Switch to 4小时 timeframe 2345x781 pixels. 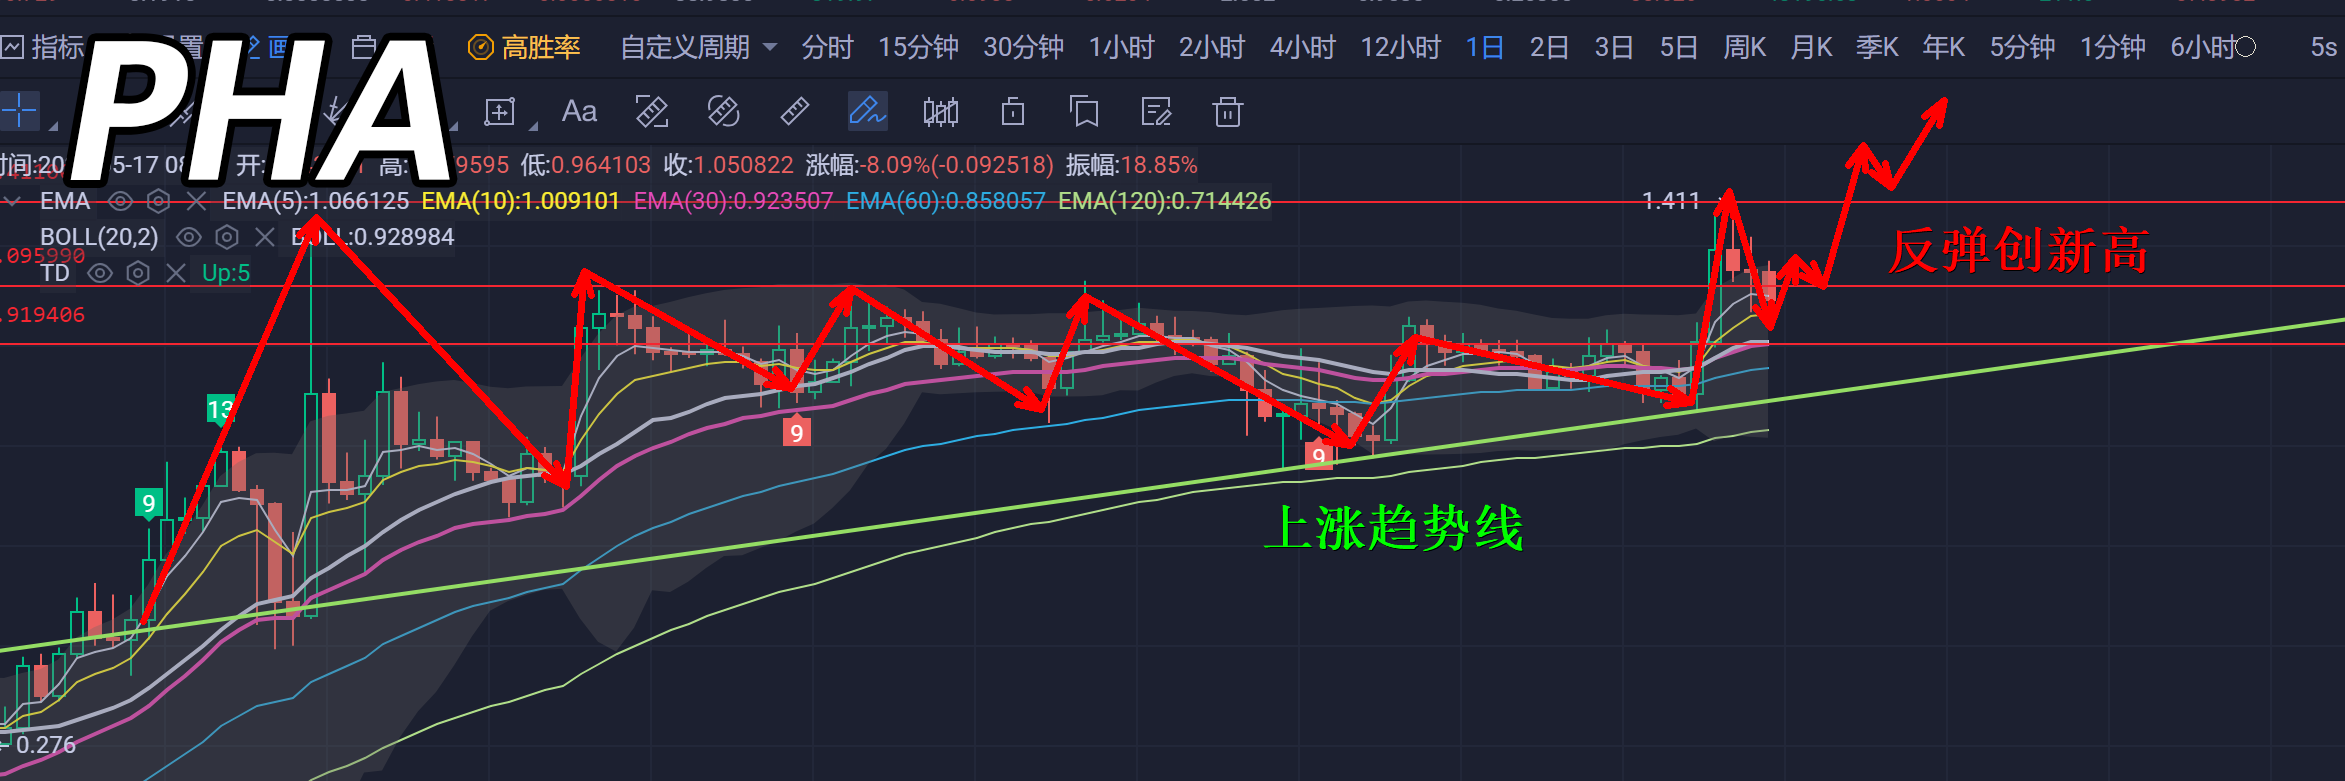pyautogui.click(x=1303, y=47)
